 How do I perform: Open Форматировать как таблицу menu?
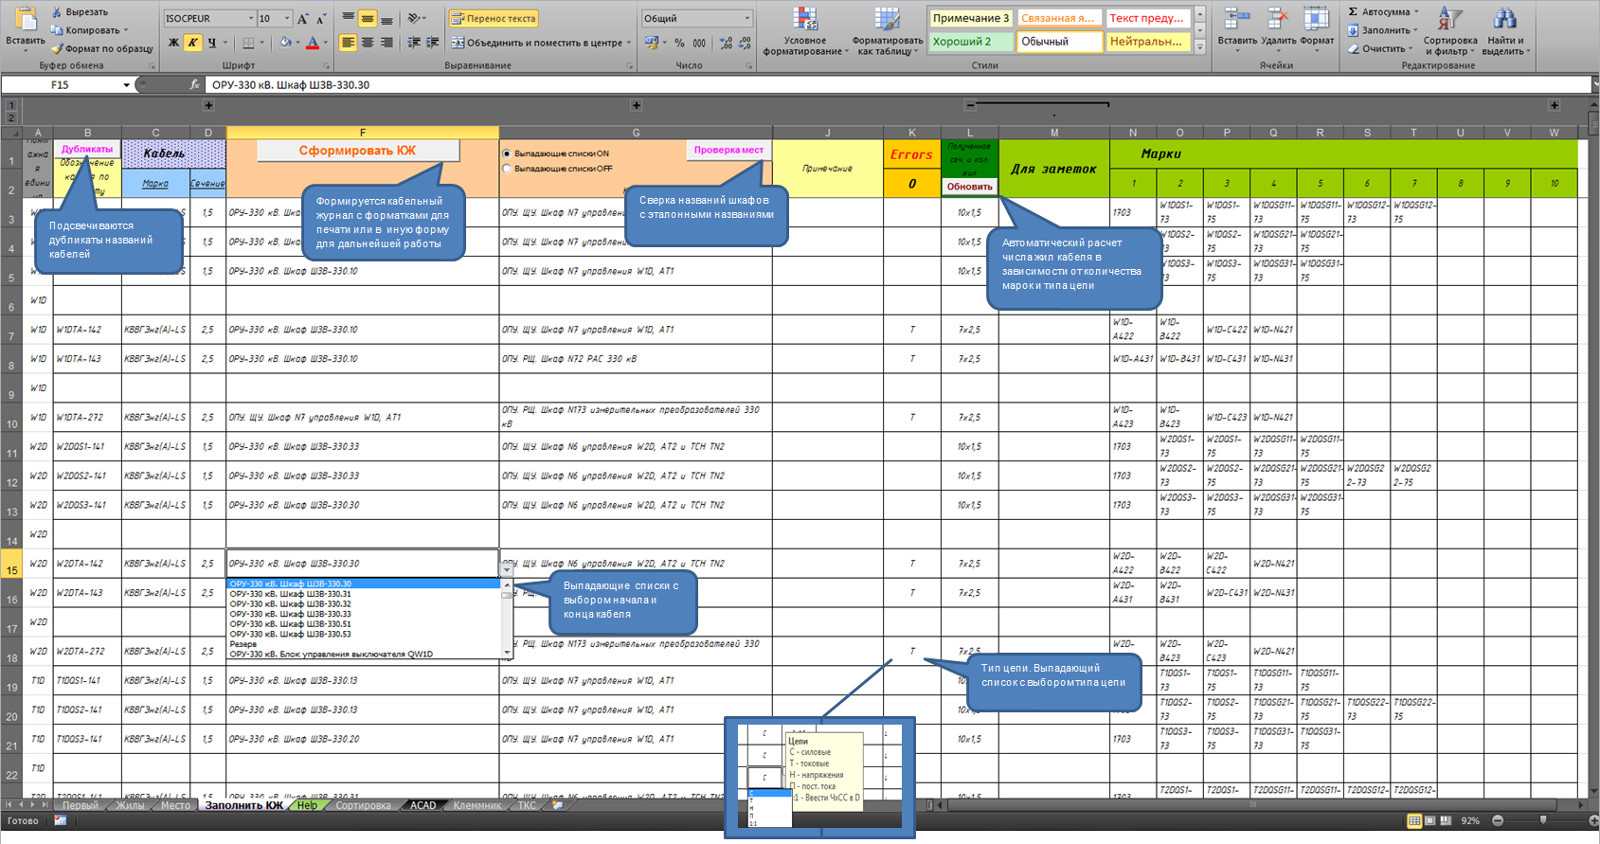pyautogui.click(x=887, y=31)
